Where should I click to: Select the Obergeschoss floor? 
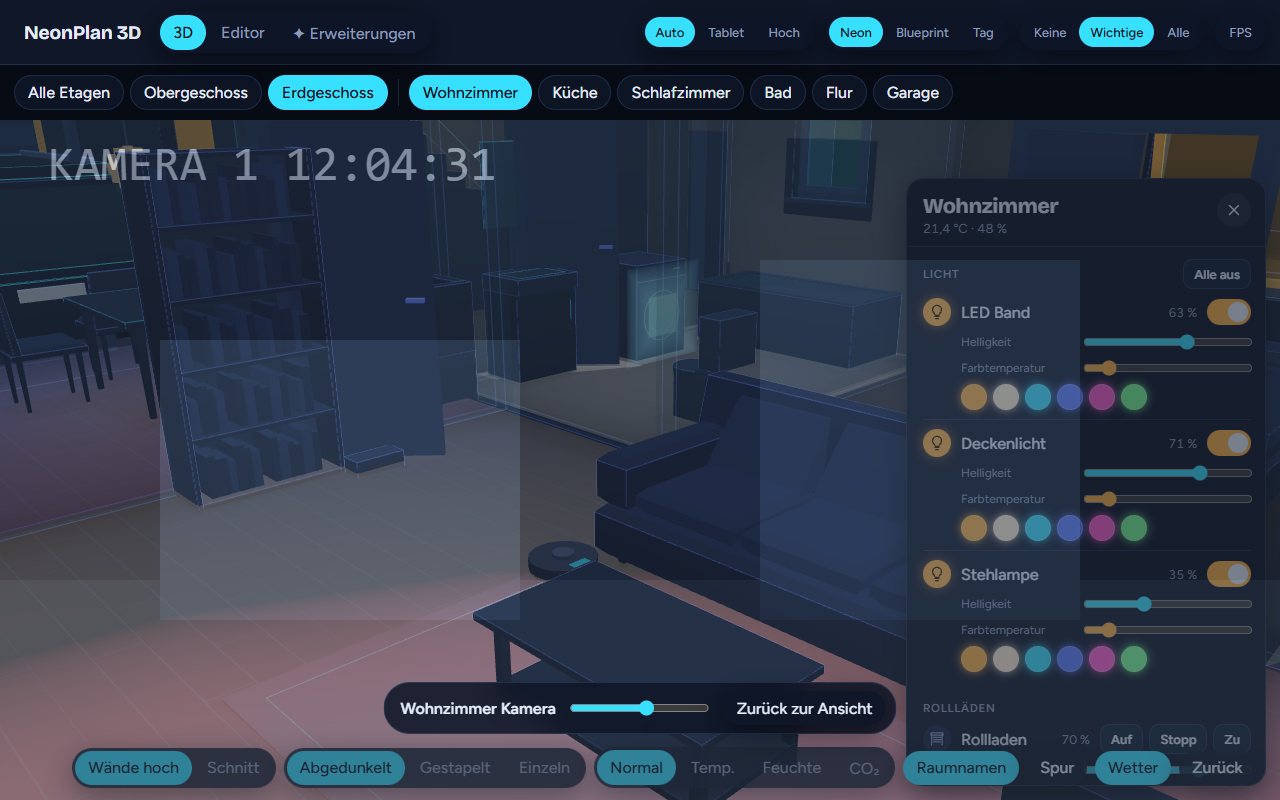196,93
